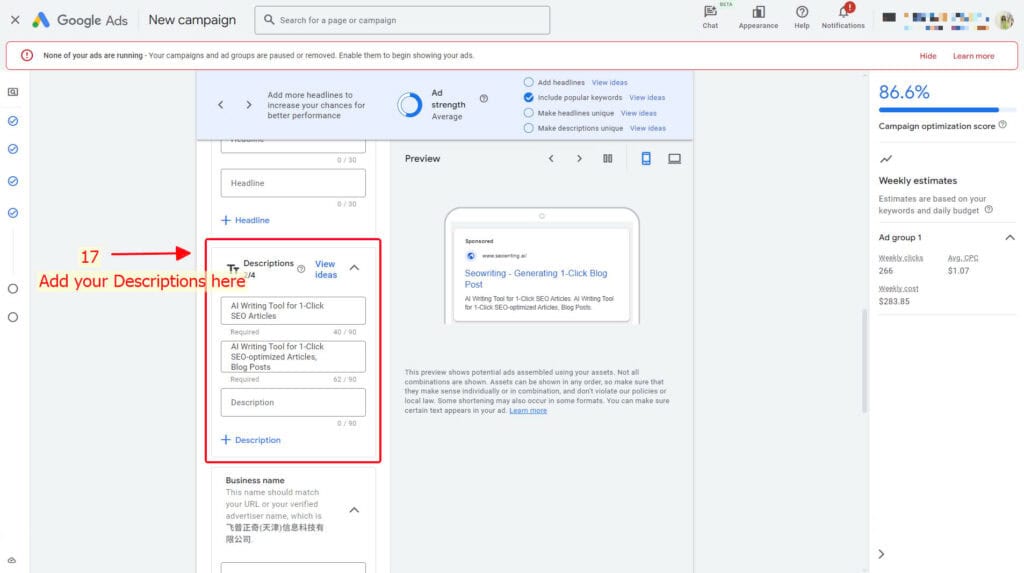Toggle Make descriptions unique option
Image resolution: width=1024 pixels, height=573 pixels.
(528, 128)
